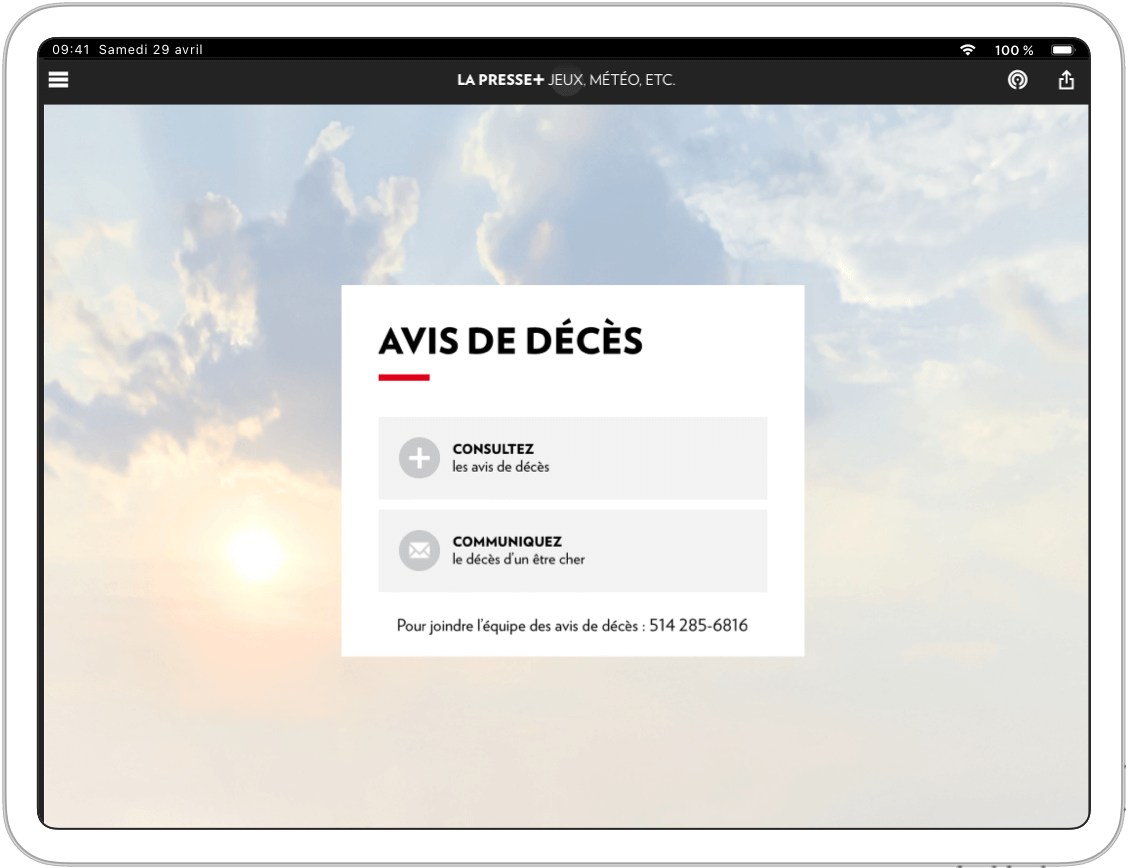Tap the 09:41 clock in status bar
The width and height of the screenshot is (1128, 868).
(71, 50)
